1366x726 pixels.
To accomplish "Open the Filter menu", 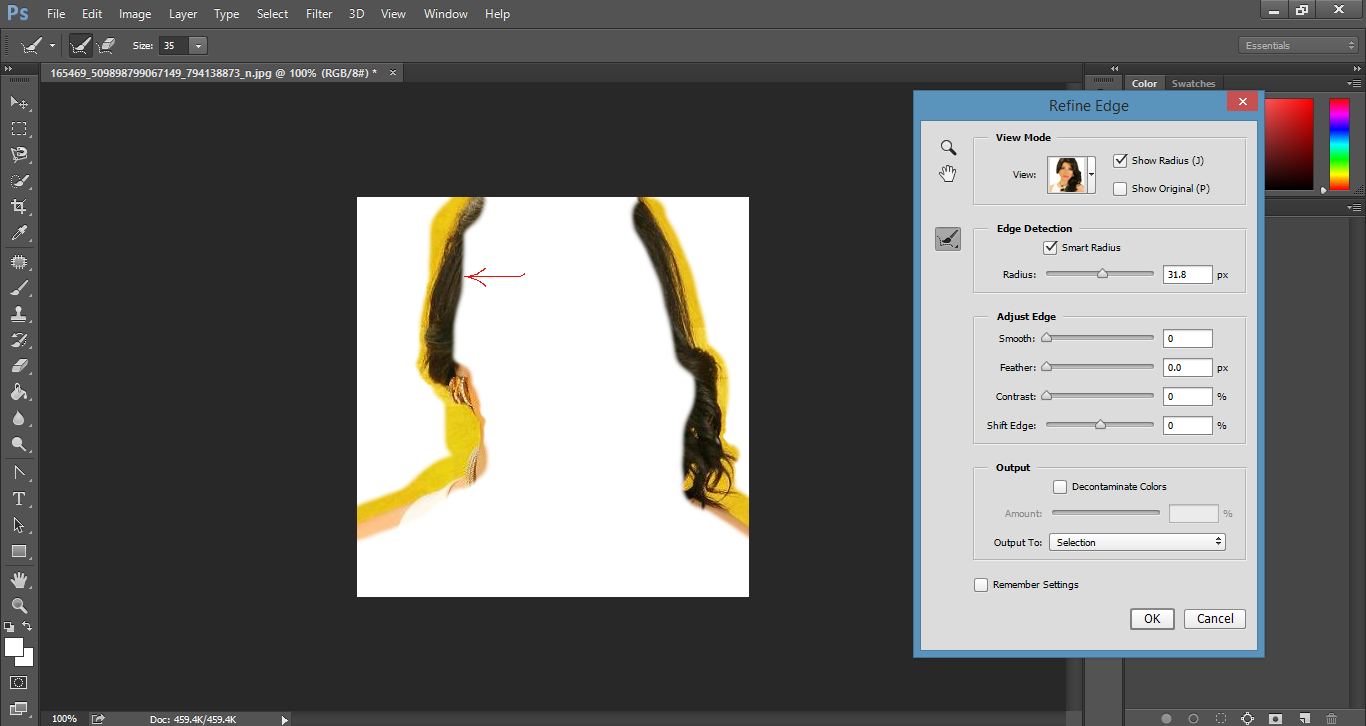I will [x=319, y=14].
